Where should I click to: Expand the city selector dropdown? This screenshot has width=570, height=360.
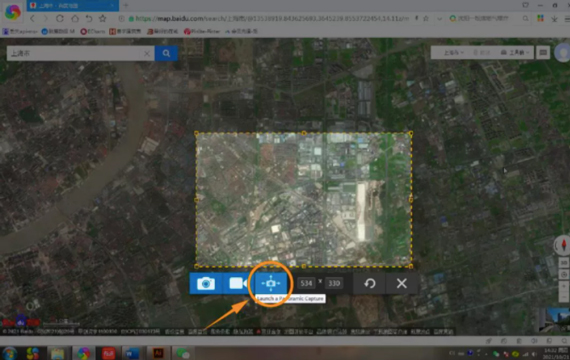(453, 53)
